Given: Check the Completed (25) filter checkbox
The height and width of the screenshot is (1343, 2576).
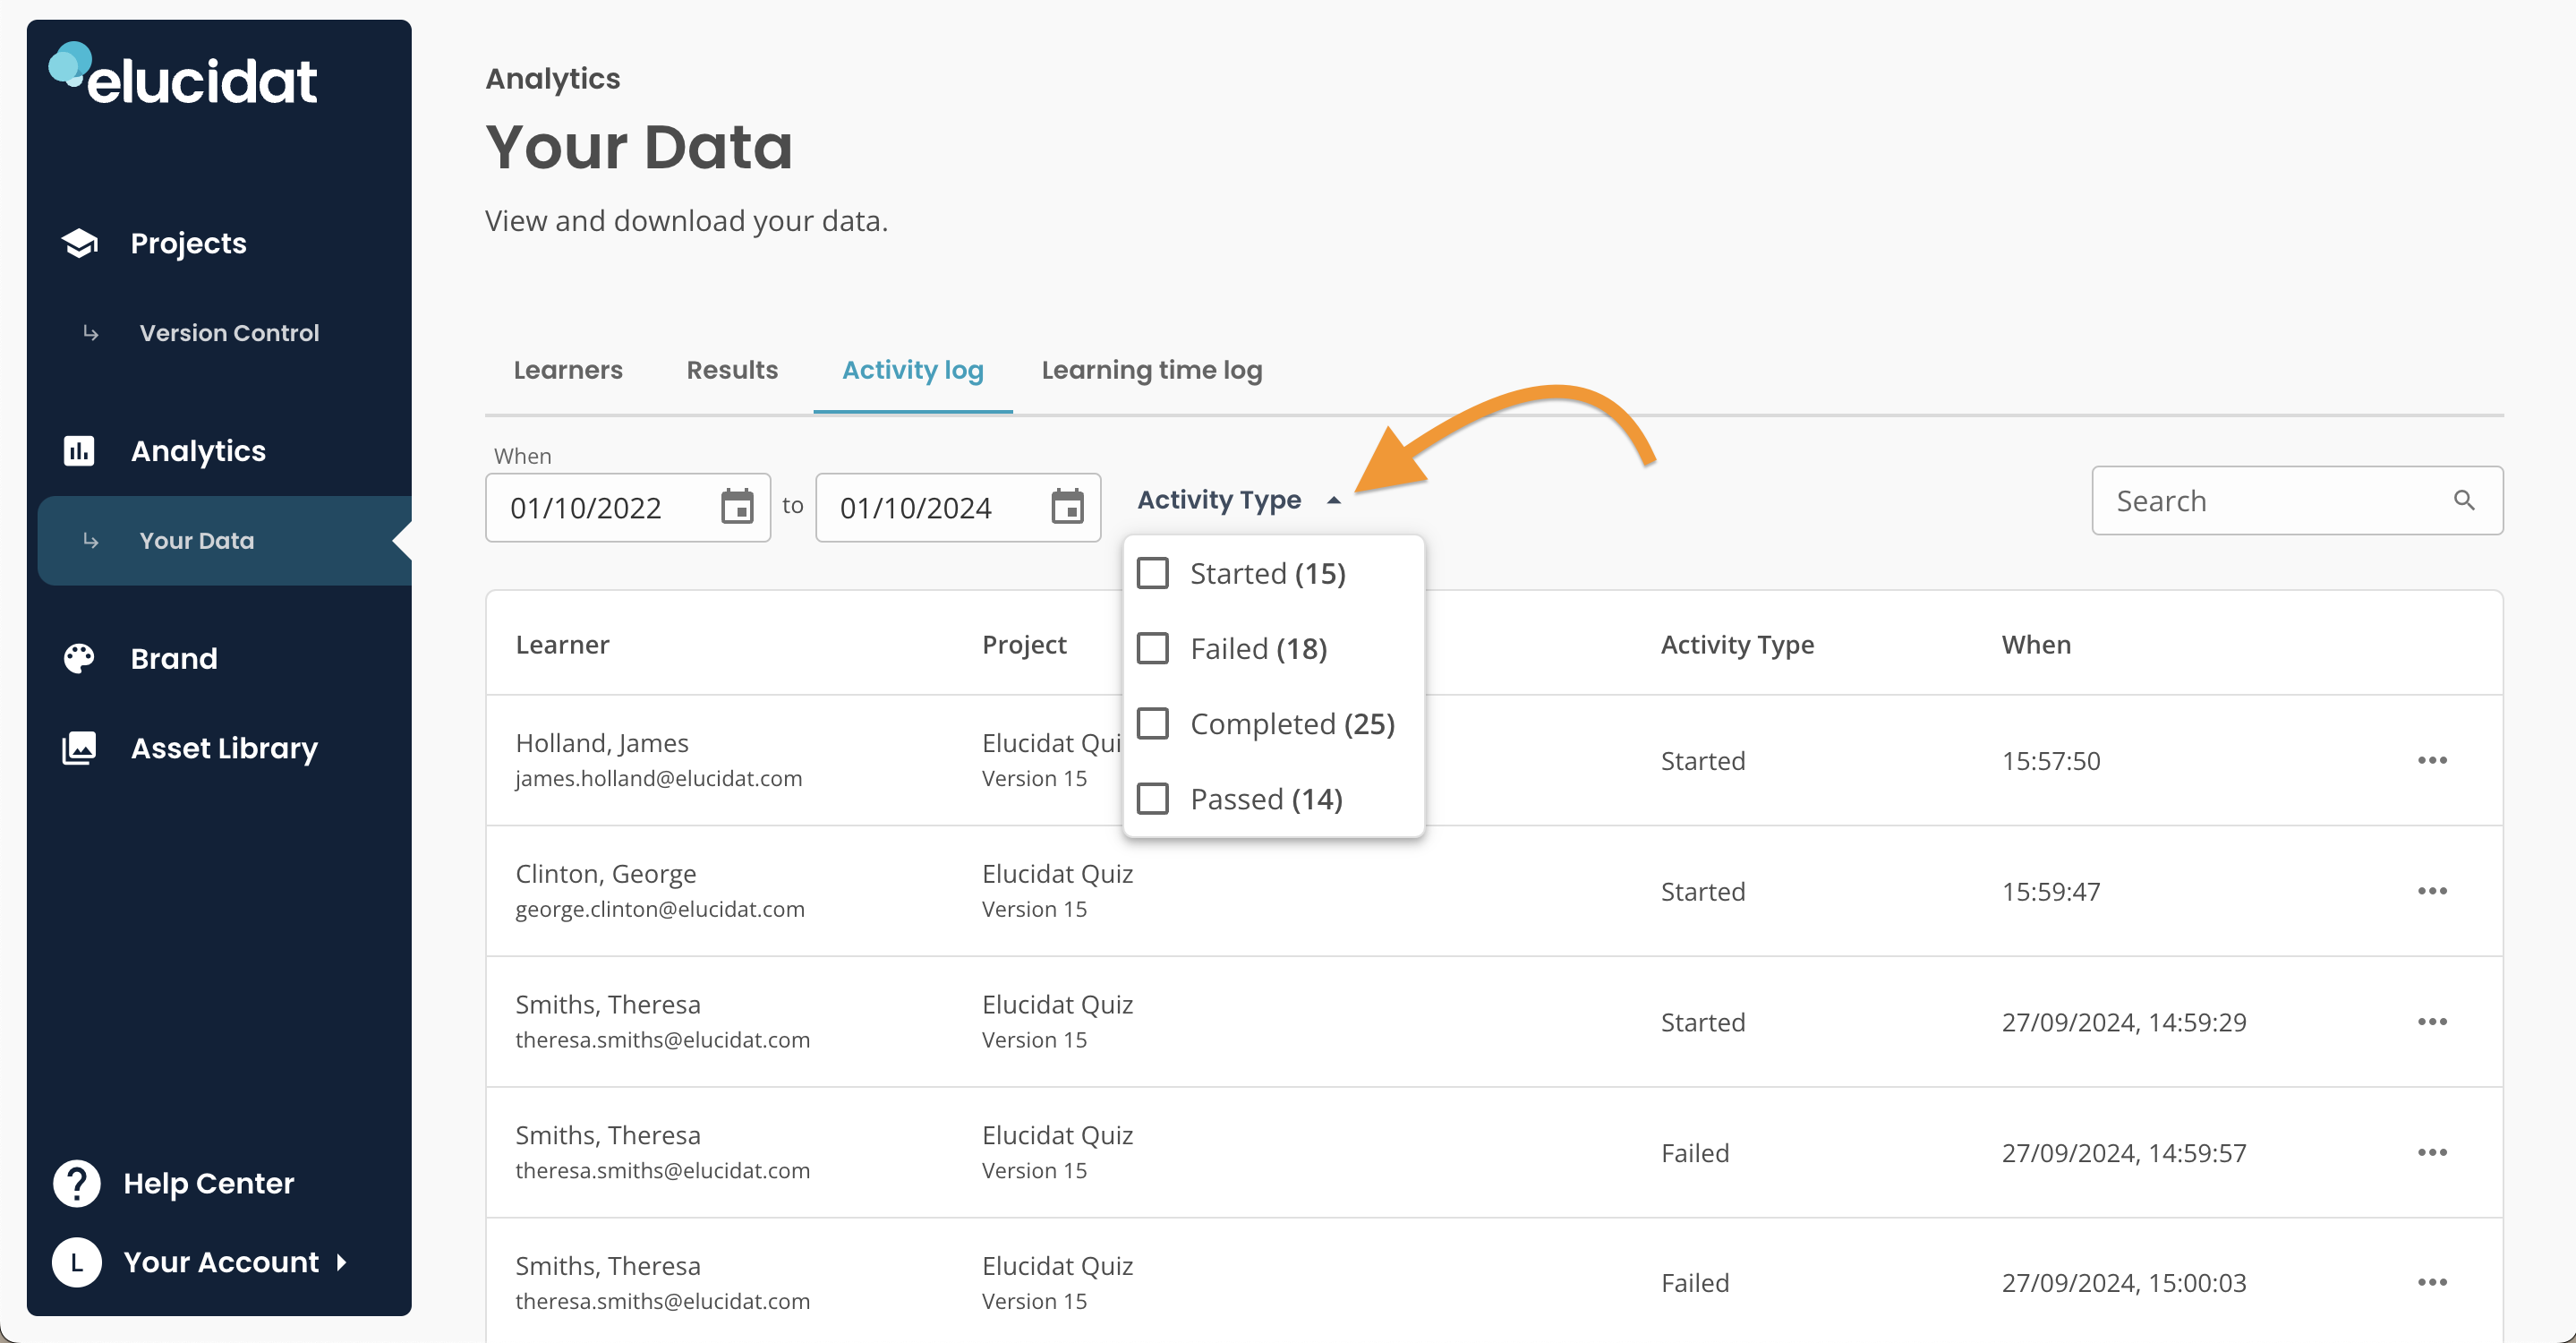Looking at the screenshot, I should click(1153, 723).
